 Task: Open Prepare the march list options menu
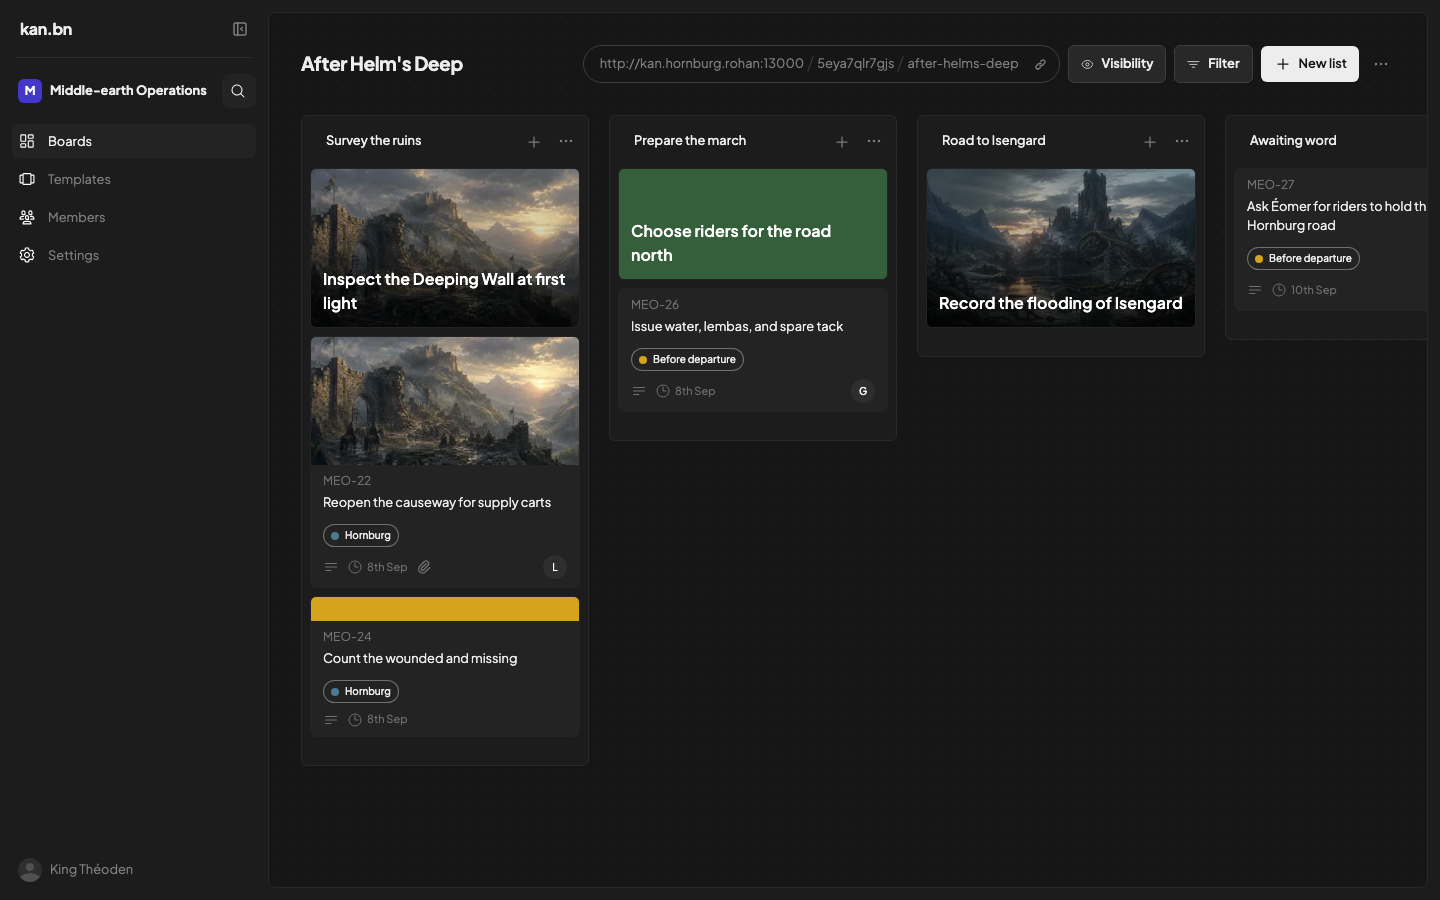pyautogui.click(x=874, y=141)
